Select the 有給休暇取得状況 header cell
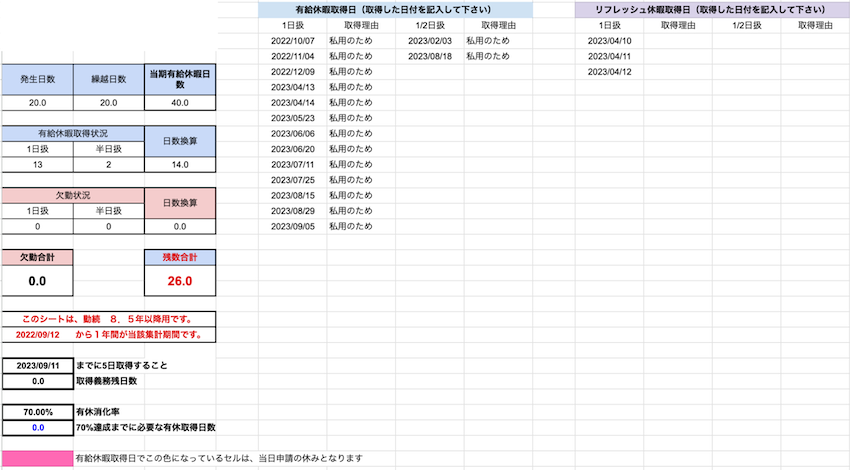The image size is (850, 470). tap(72, 133)
